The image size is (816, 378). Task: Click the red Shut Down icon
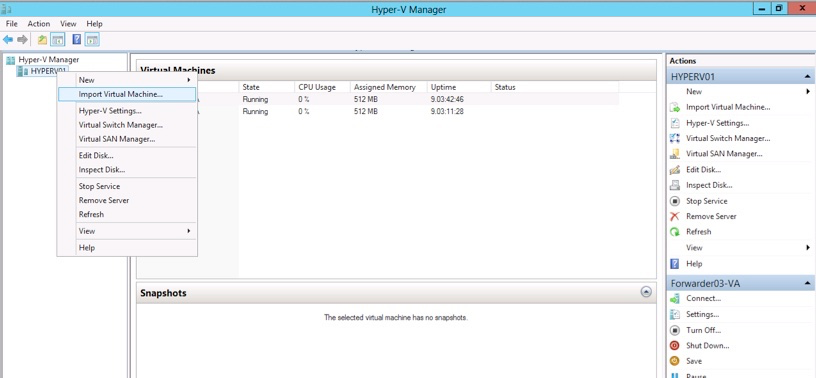(x=675, y=346)
